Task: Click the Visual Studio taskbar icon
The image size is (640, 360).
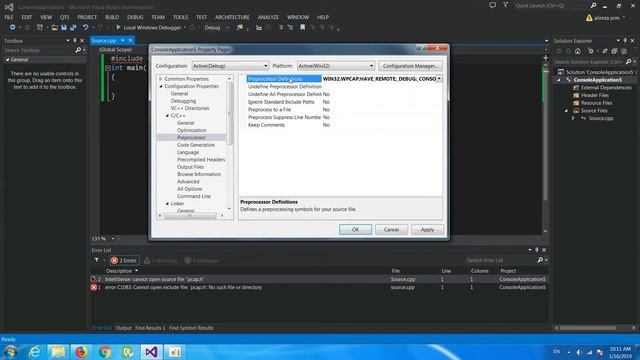Action: (151, 351)
